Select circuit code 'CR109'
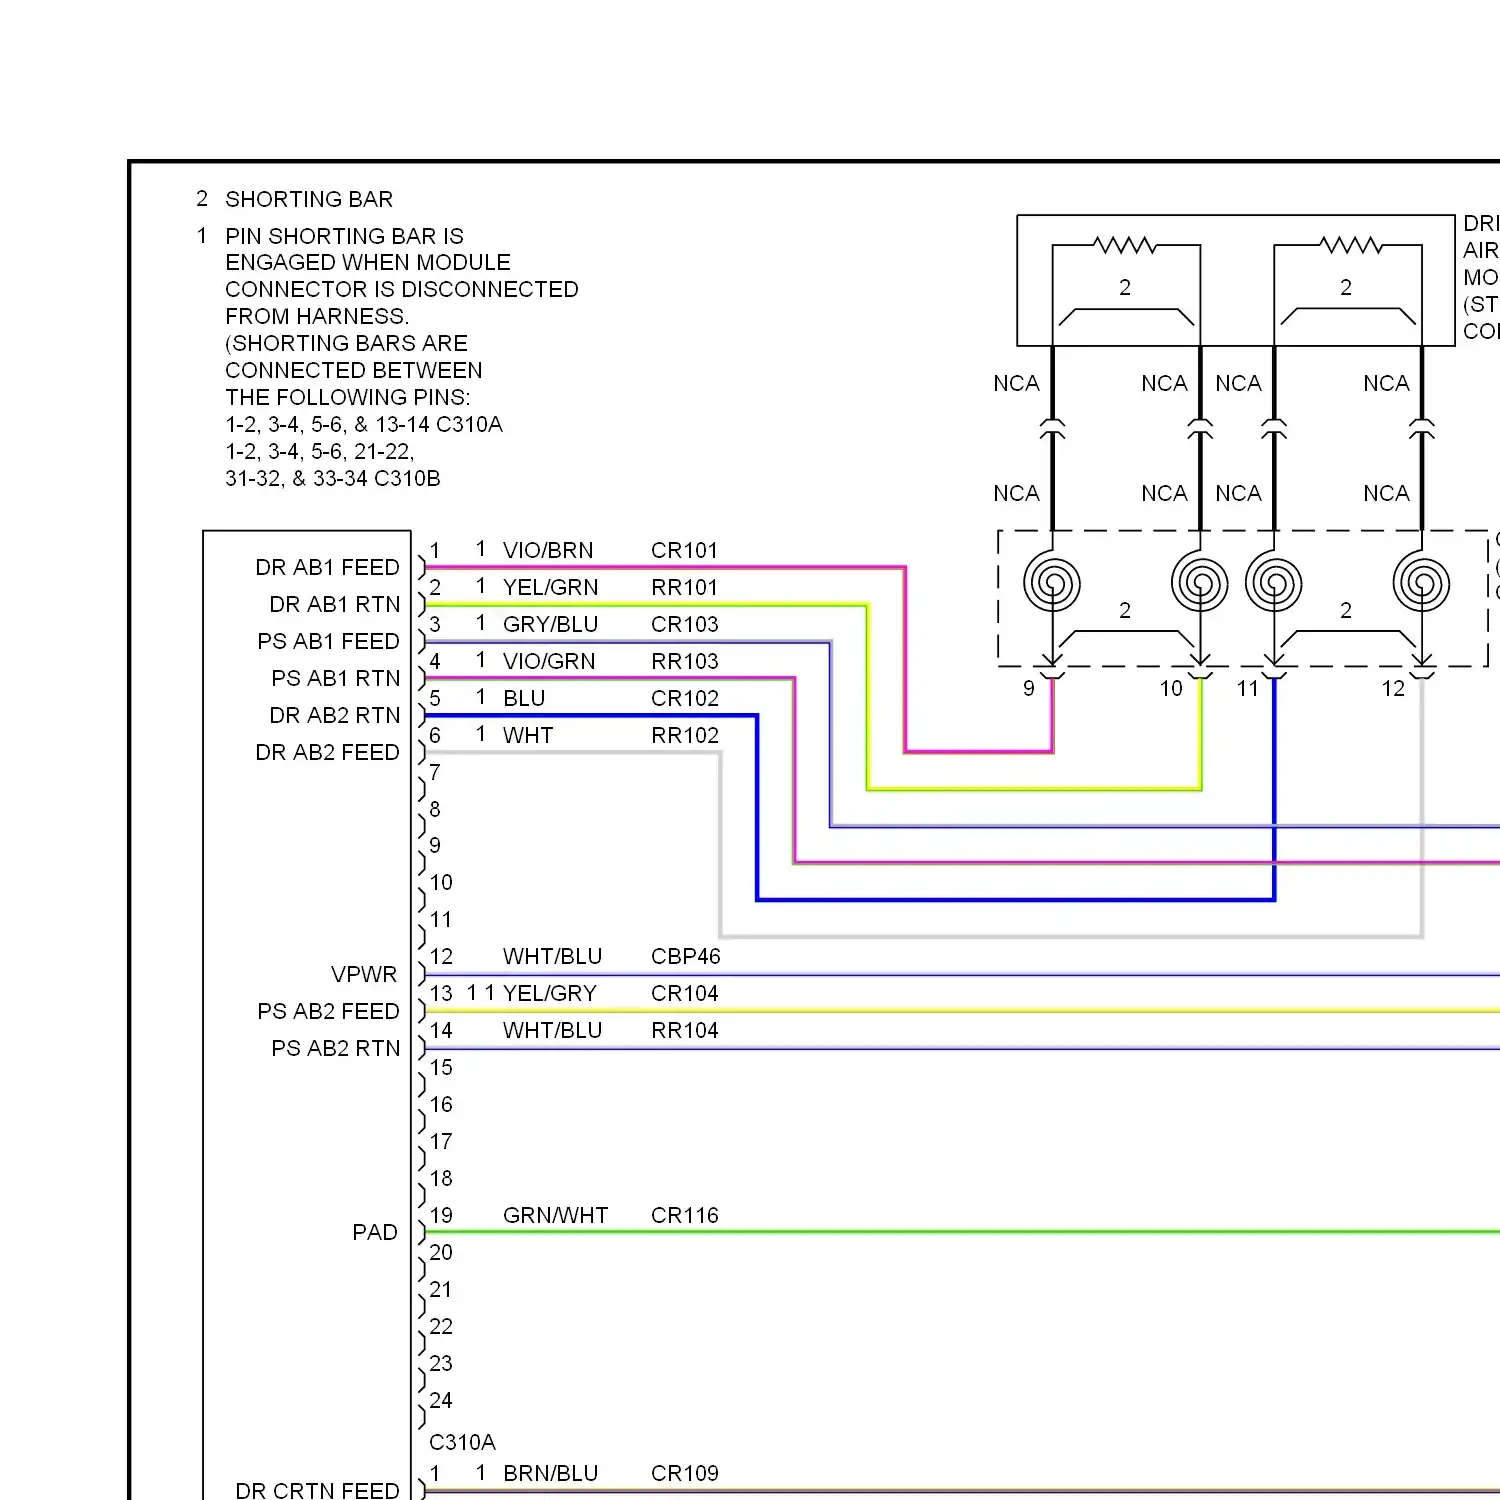This screenshot has width=1500, height=1500. (684, 1473)
